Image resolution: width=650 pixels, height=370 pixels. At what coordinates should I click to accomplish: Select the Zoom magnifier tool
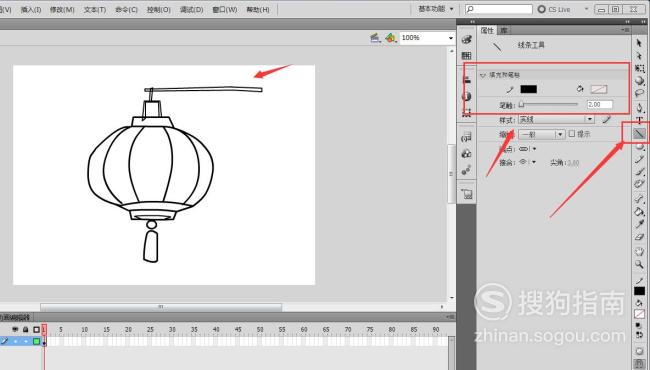tap(640, 264)
